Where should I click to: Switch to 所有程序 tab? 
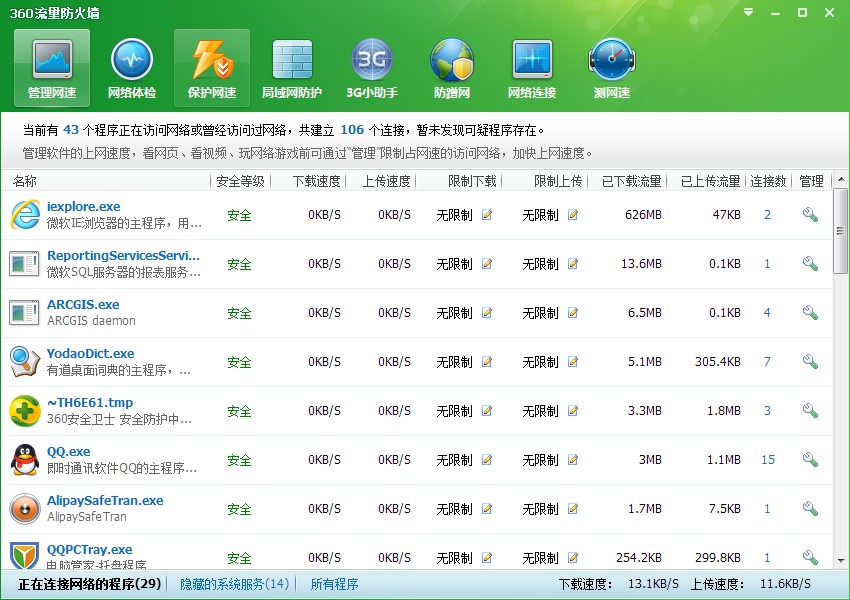coord(334,584)
